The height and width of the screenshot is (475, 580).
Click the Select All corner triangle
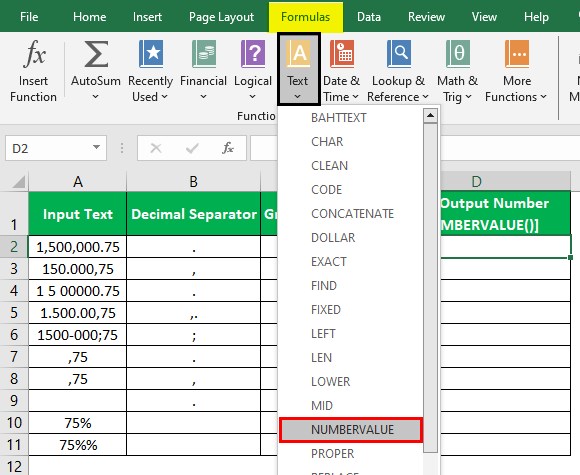point(18,182)
